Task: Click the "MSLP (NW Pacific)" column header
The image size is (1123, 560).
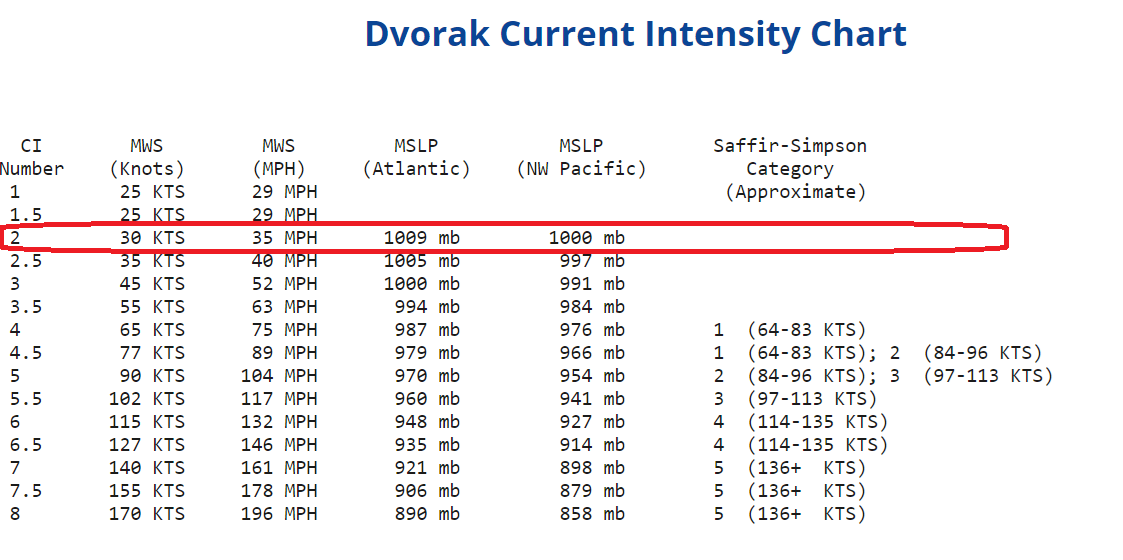Action: tap(582, 158)
